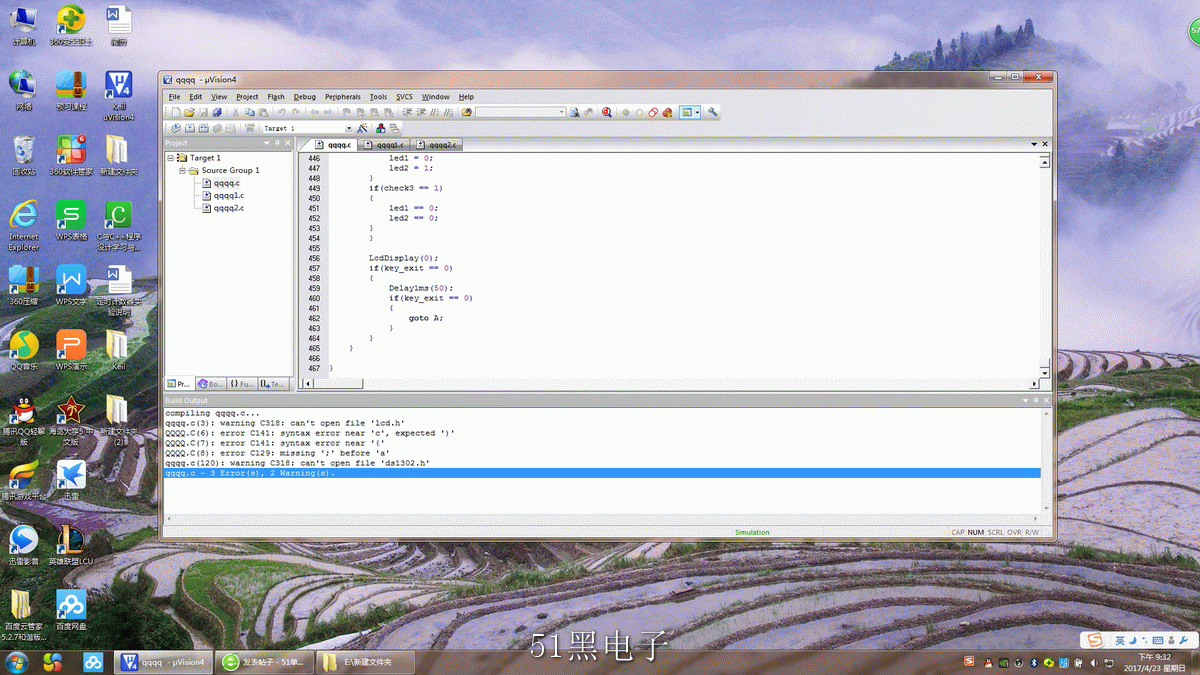Open the find text combo box dropdown
The width and height of the screenshot is (1200, 675).
click(562, 113)
